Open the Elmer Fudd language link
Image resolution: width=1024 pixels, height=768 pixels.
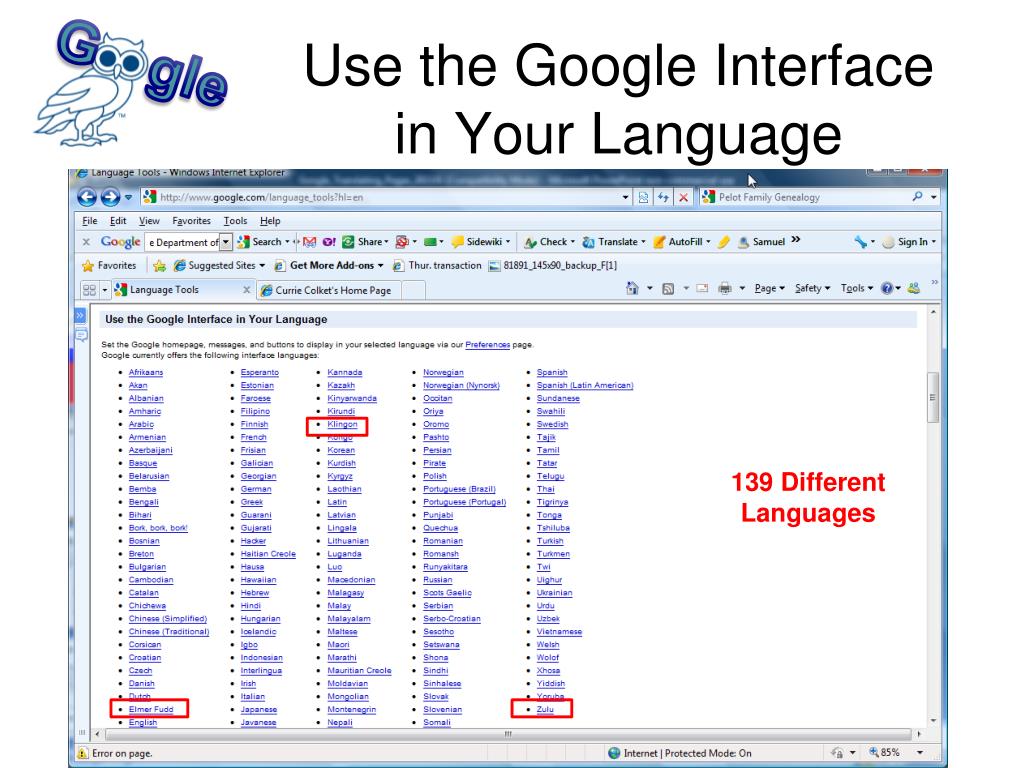click(151, 709)
